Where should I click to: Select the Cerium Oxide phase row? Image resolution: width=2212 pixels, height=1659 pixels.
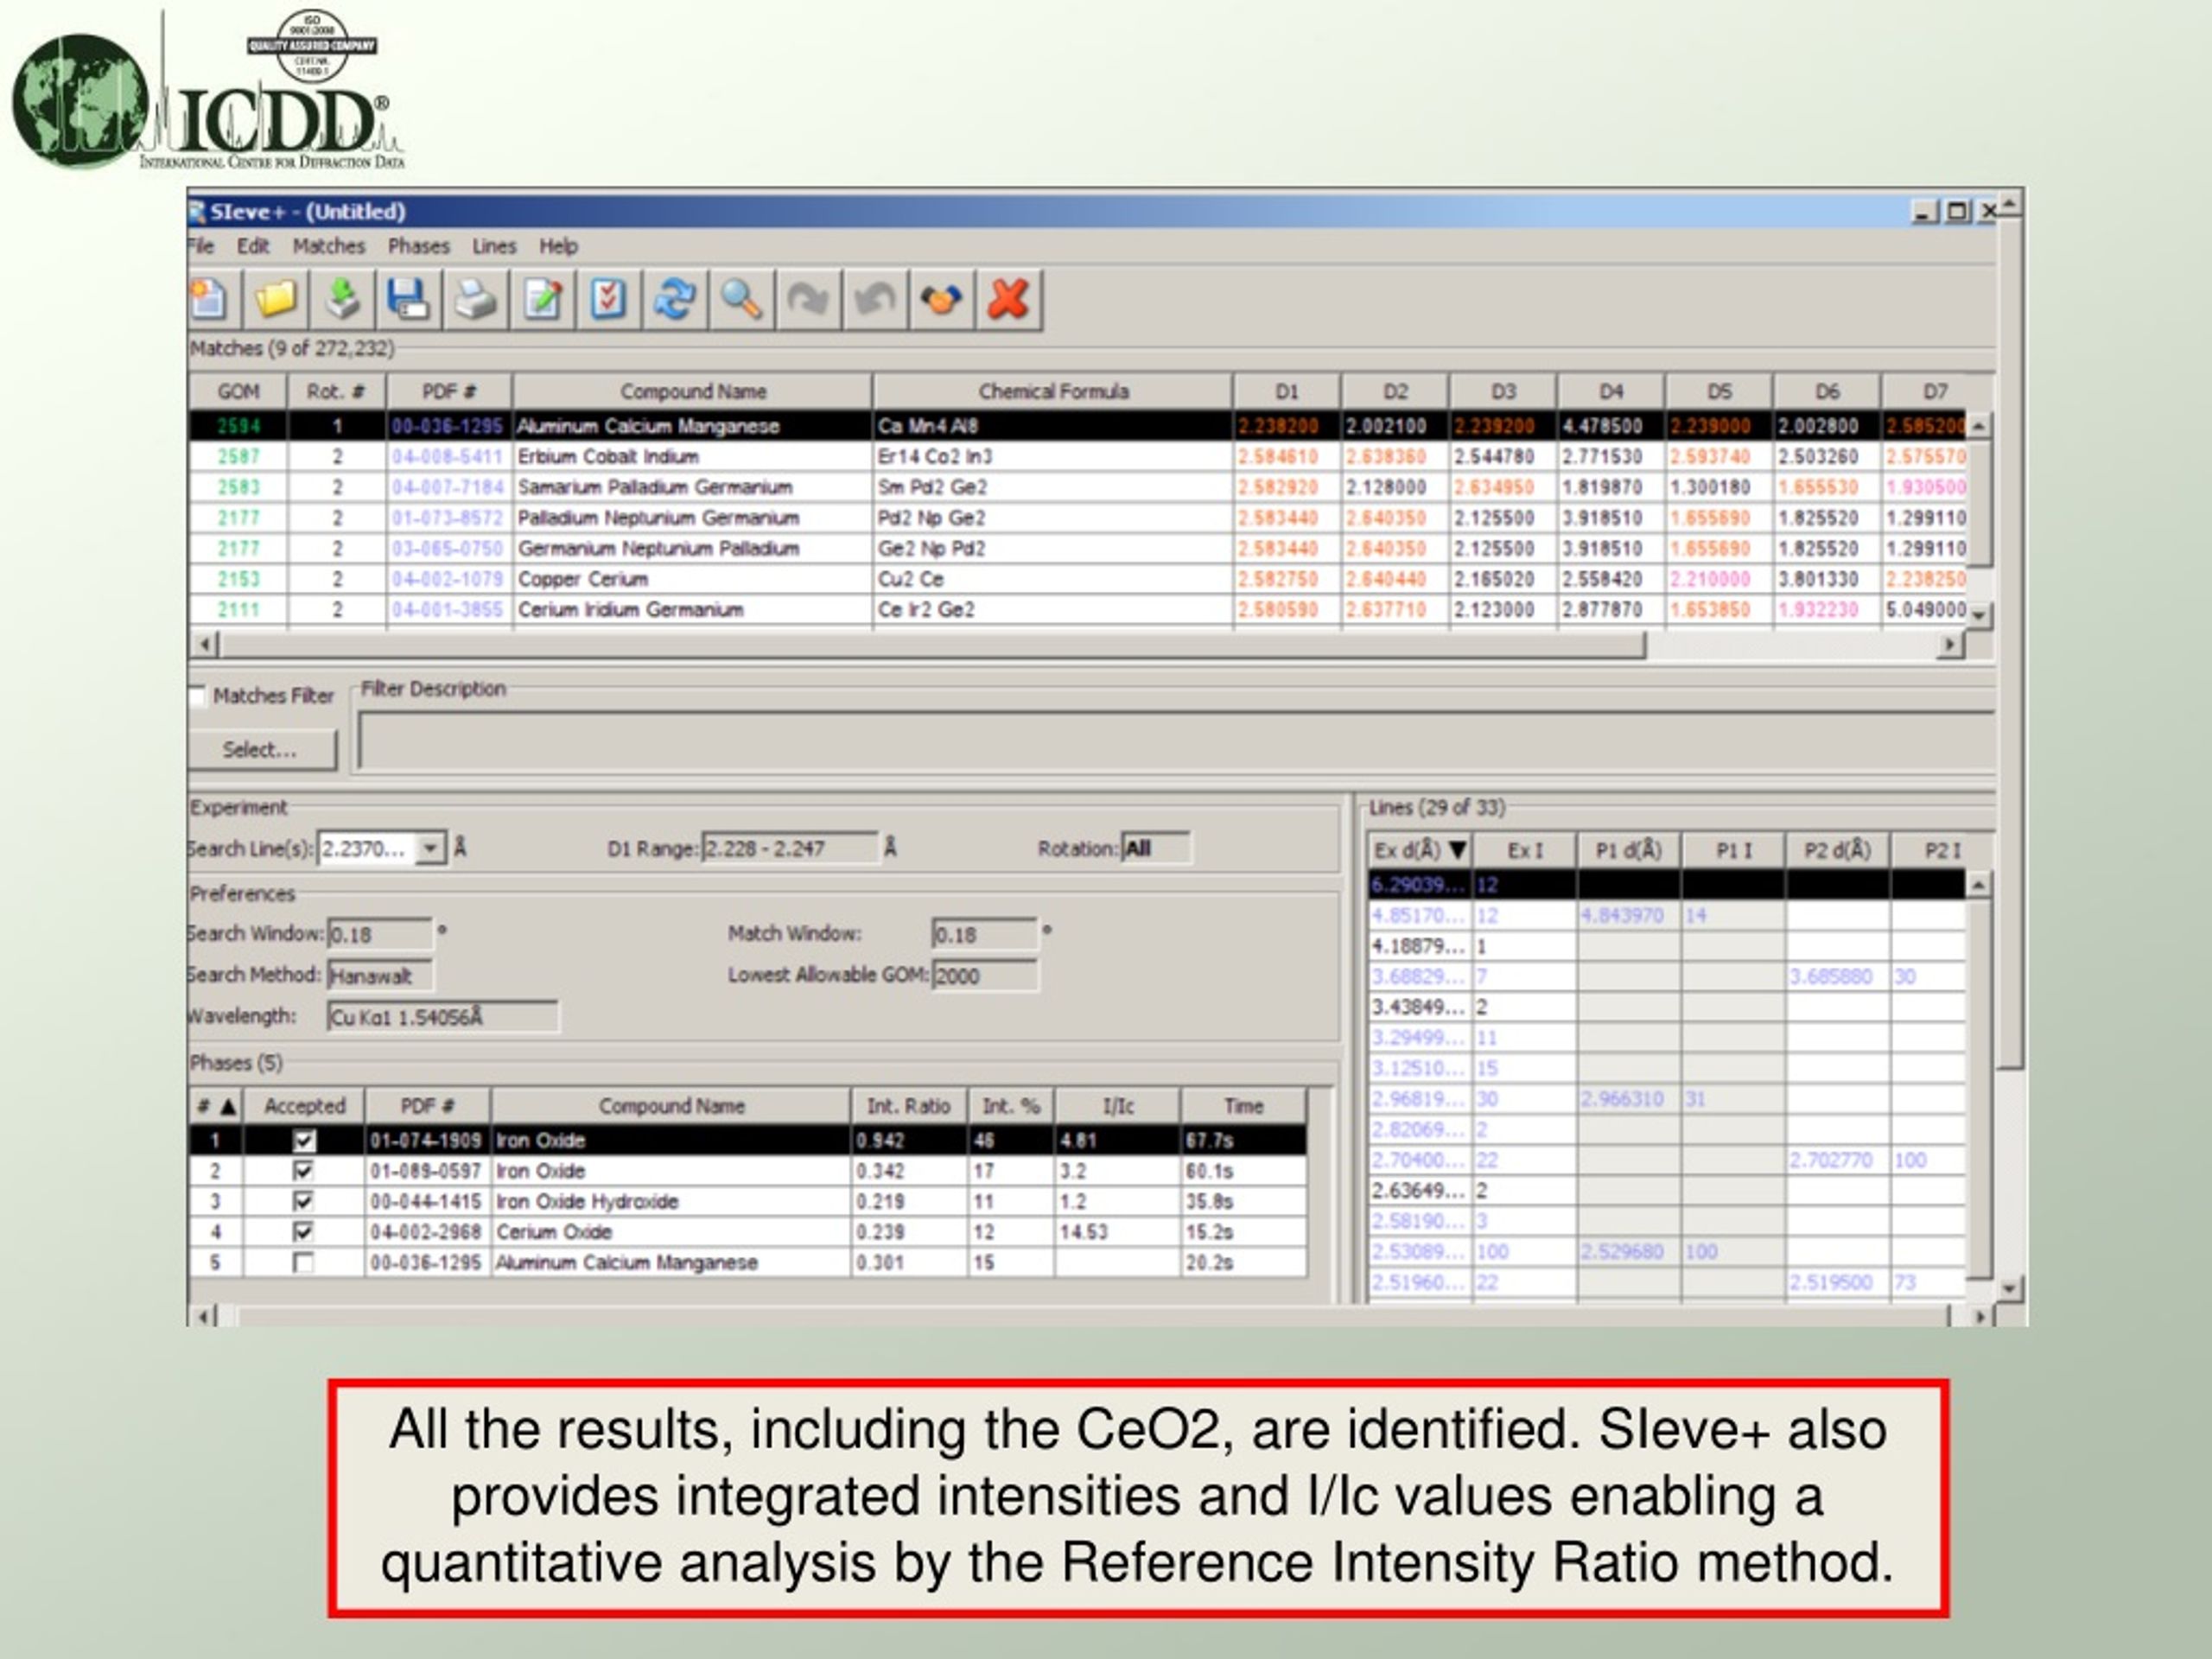coord(748,1232)
